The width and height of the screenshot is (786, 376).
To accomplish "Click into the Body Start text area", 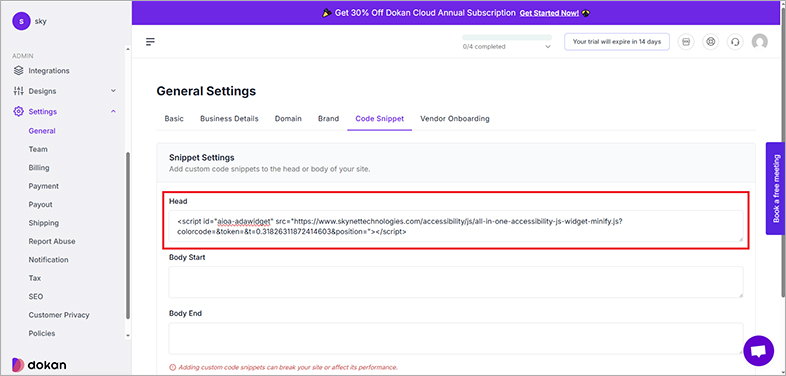I will click(x=456, y=282).
